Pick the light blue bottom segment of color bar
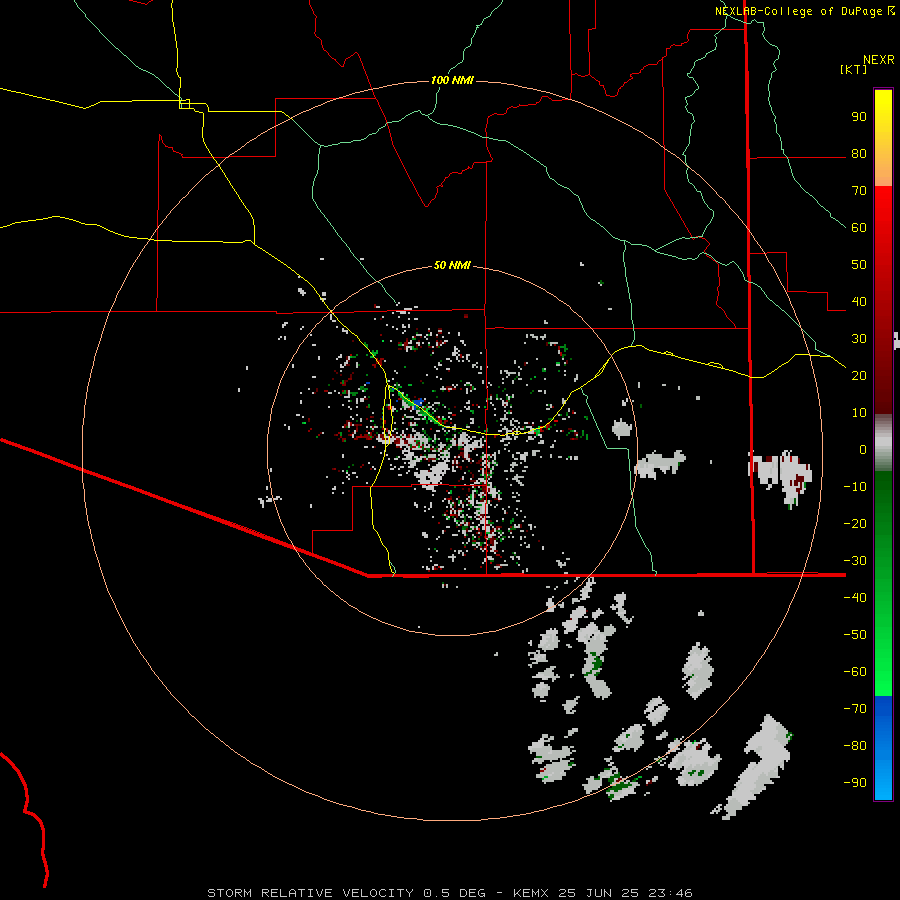 point(883,781)
